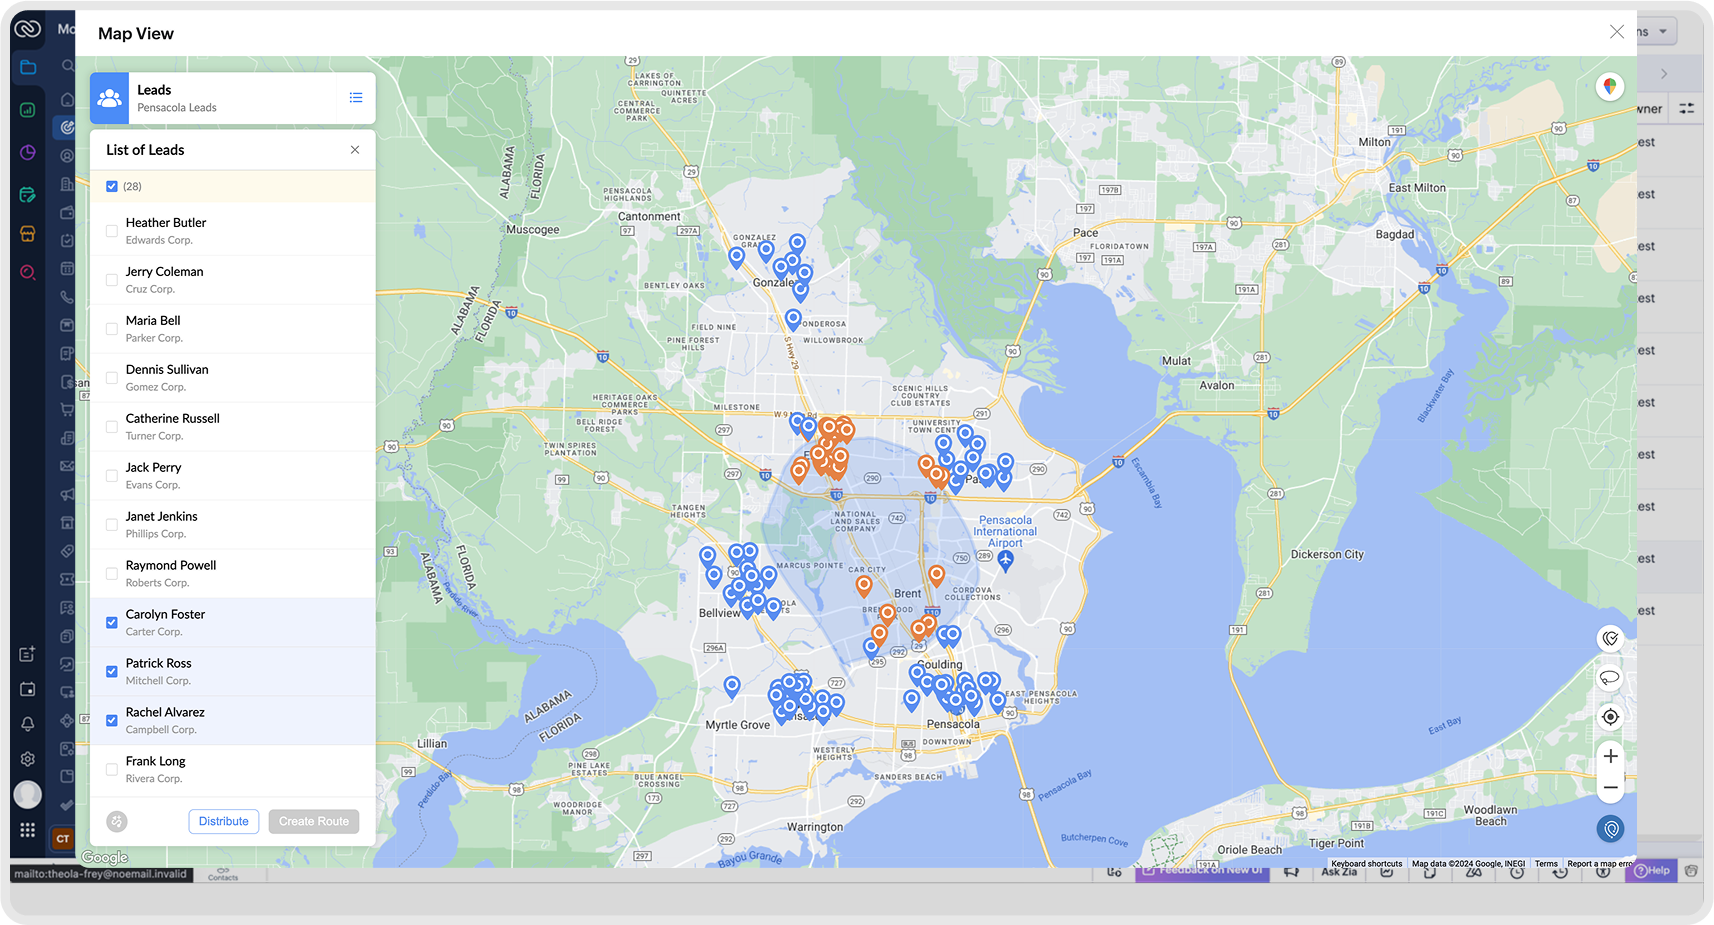The height and width of the screenshot is (925, 1714).
Task: Click the grey route optimizer icon beside Distribute
Action: click(x=117, y=822)
